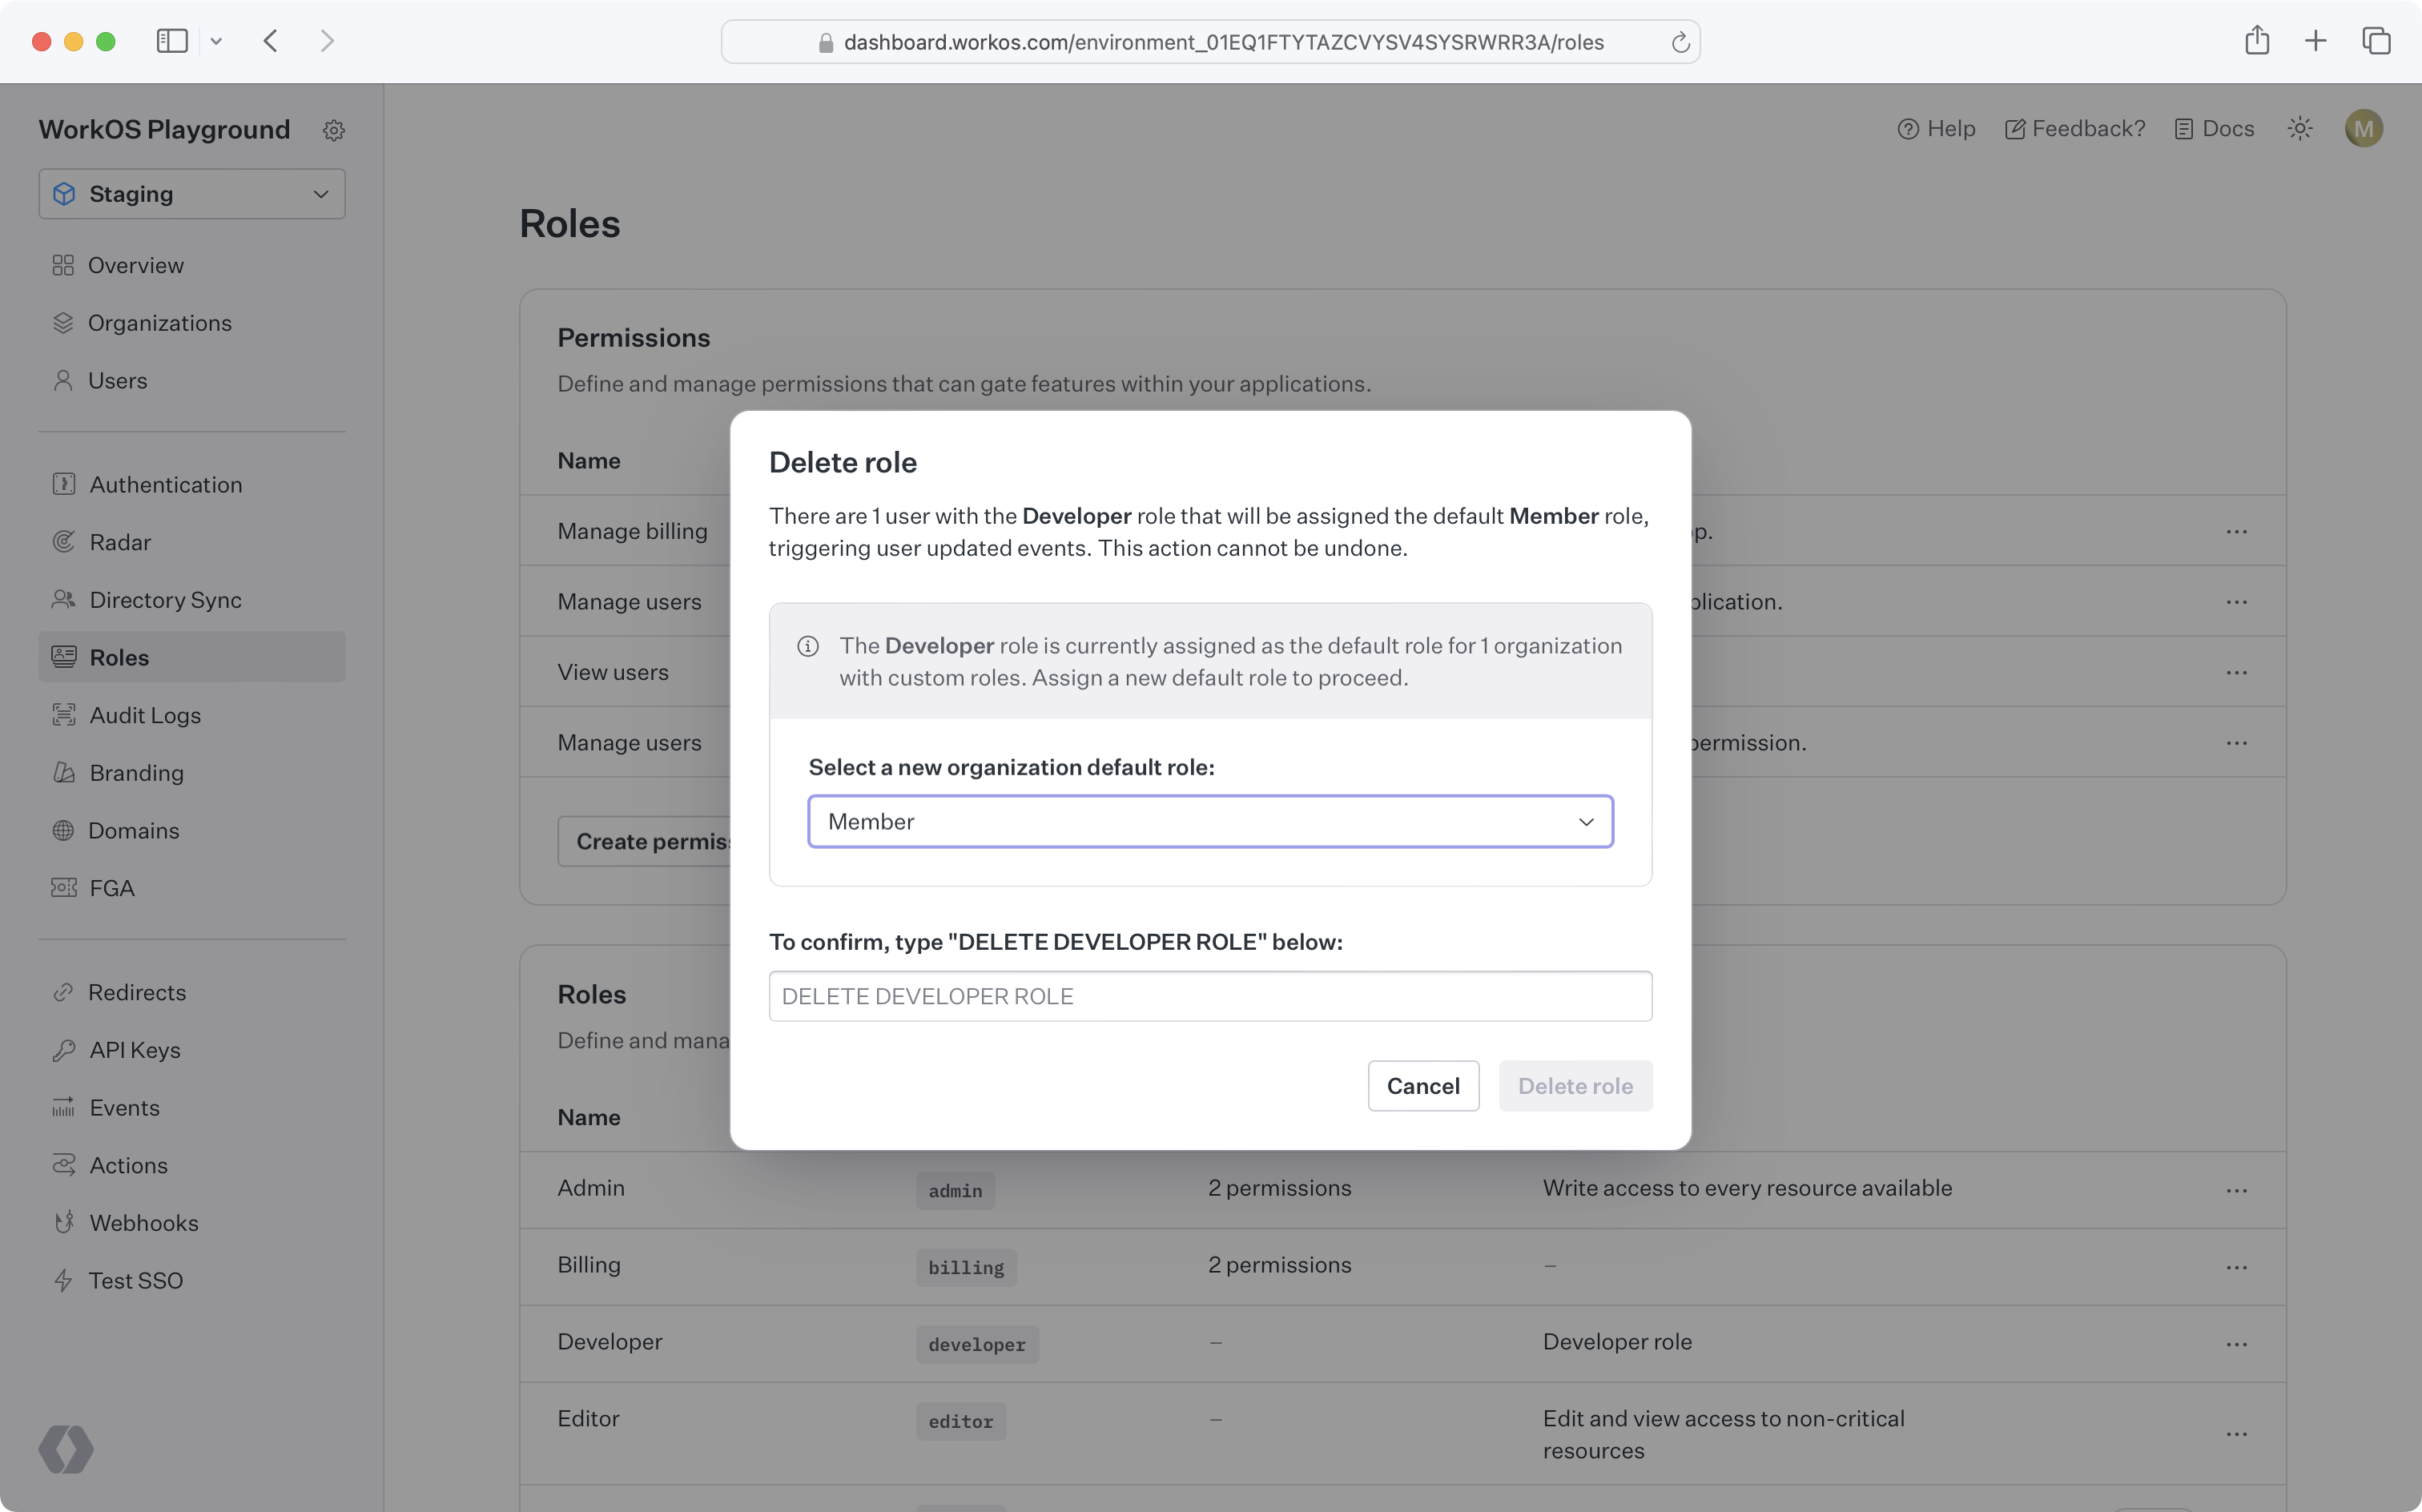Viewport: 2422px width, 1512px height.
Task: Click the Events sidebar icon
Action: click(64, 1107)
